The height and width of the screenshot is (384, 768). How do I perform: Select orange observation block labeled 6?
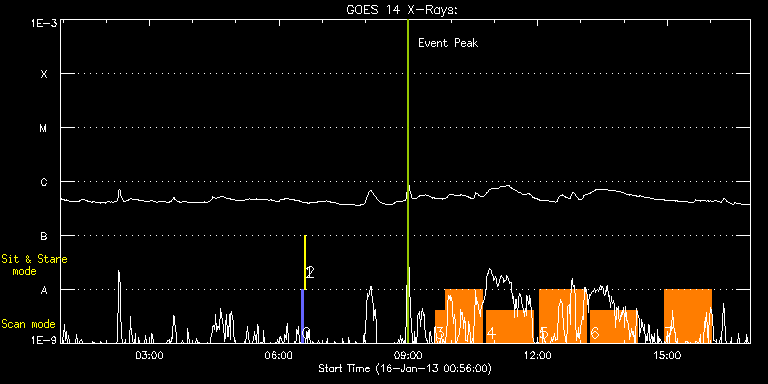(613, 326)
